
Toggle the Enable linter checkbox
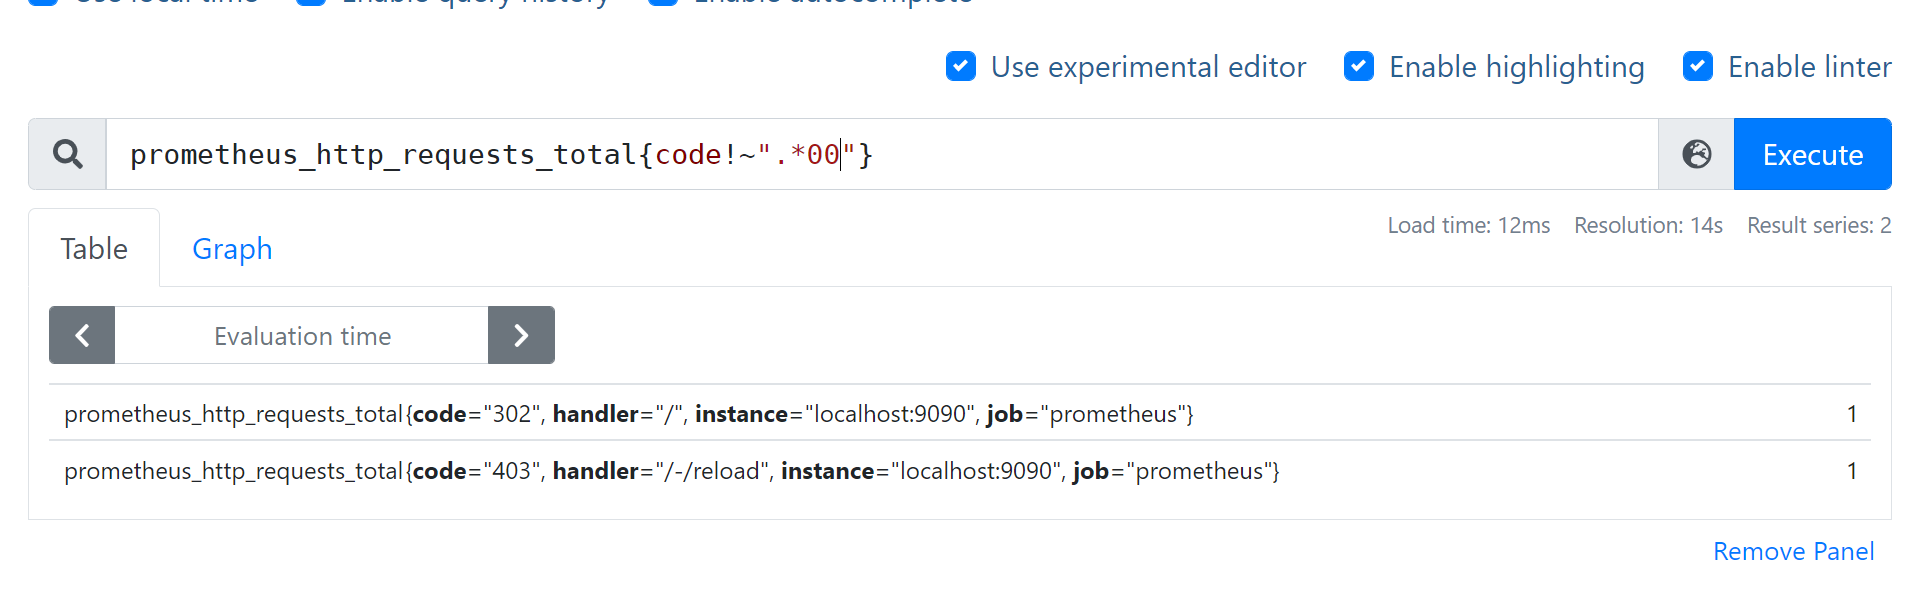tap(1698, 67)
